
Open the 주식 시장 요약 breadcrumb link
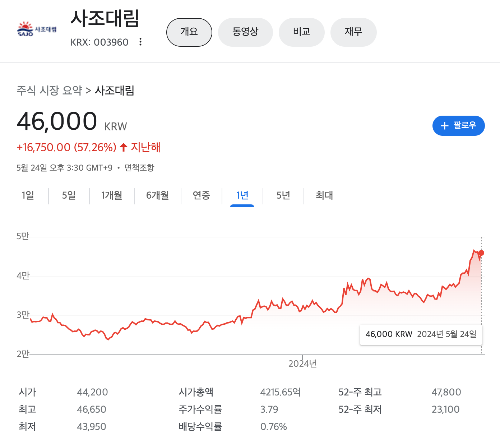[49, 90]
